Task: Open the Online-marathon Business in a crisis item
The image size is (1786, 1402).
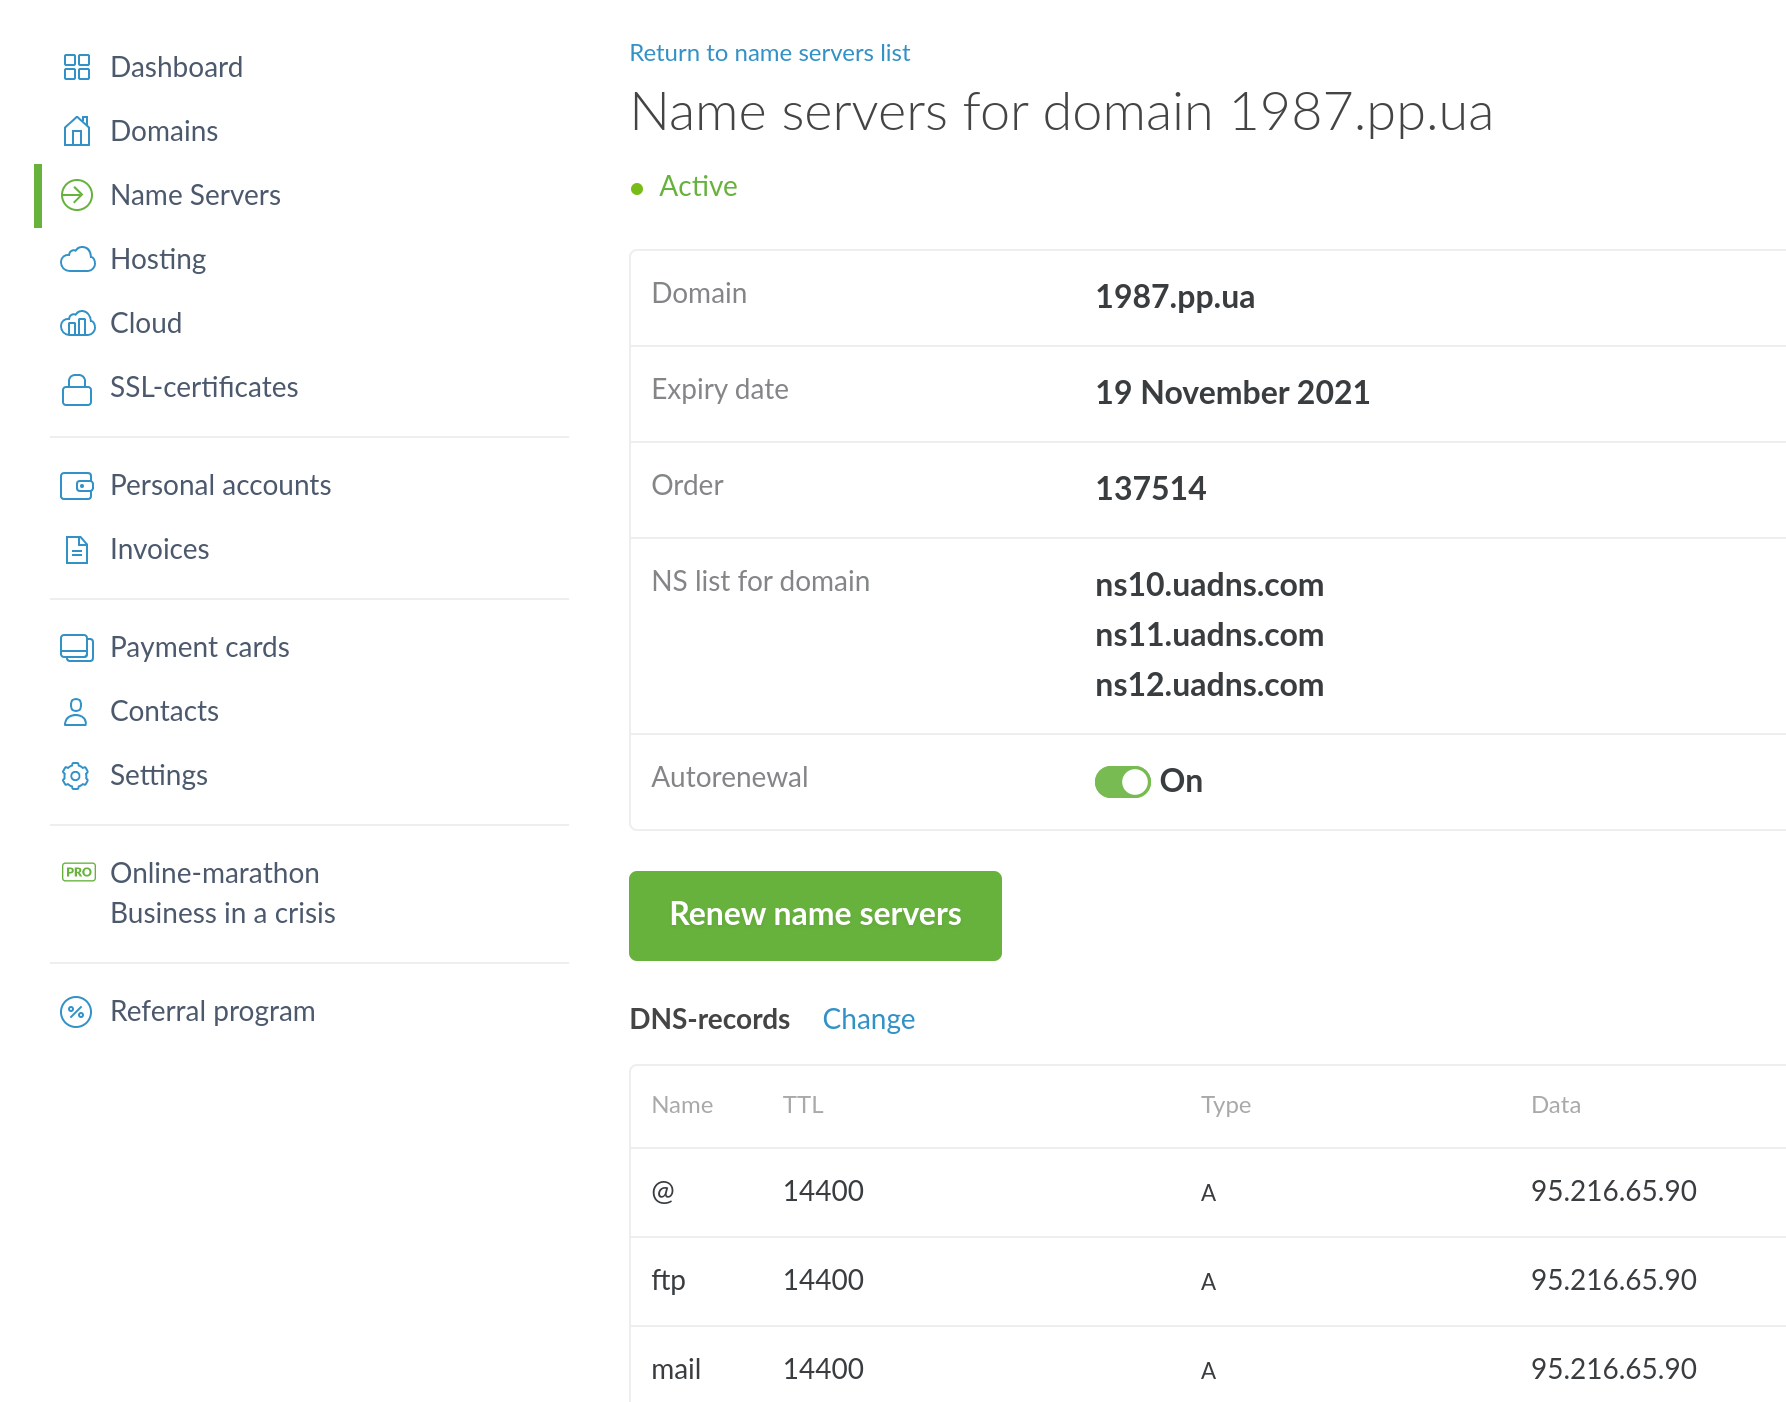Action: pyautogui.click(x=222, y=893)
